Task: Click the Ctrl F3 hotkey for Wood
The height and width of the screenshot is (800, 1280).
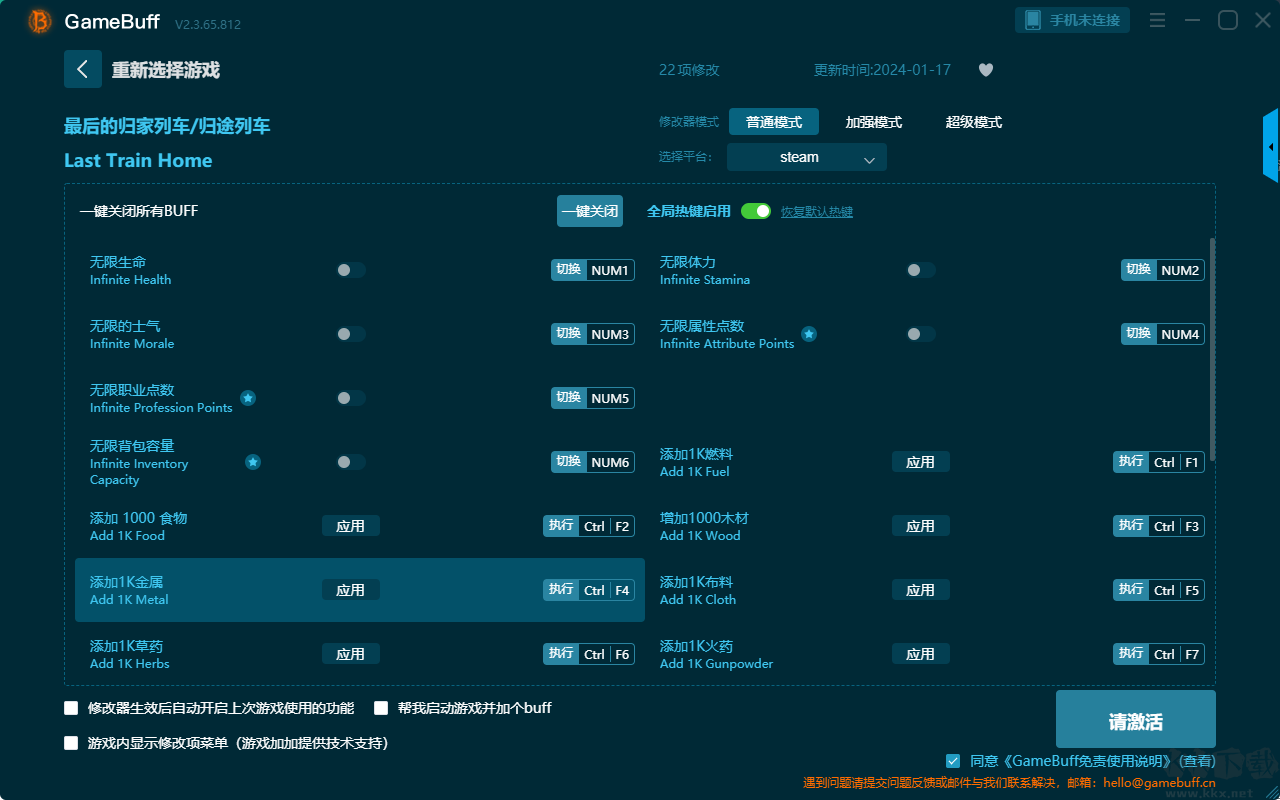Action: tap(1159, 526)
